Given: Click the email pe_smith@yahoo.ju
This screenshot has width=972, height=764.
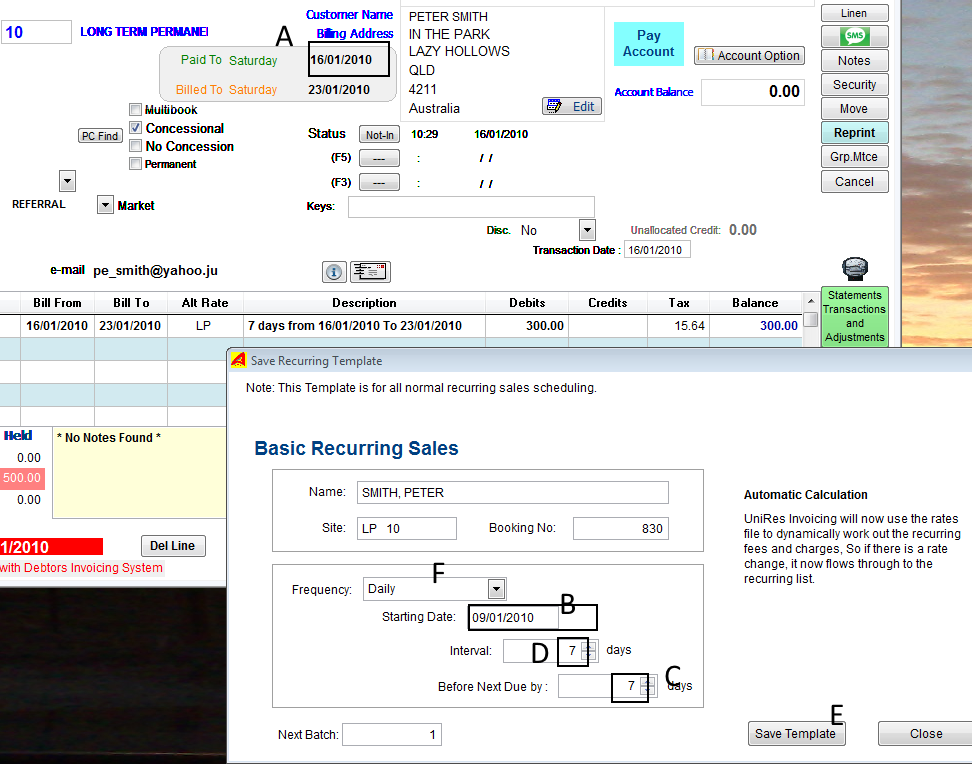Looking at the screenshot, I should [156, 270].
